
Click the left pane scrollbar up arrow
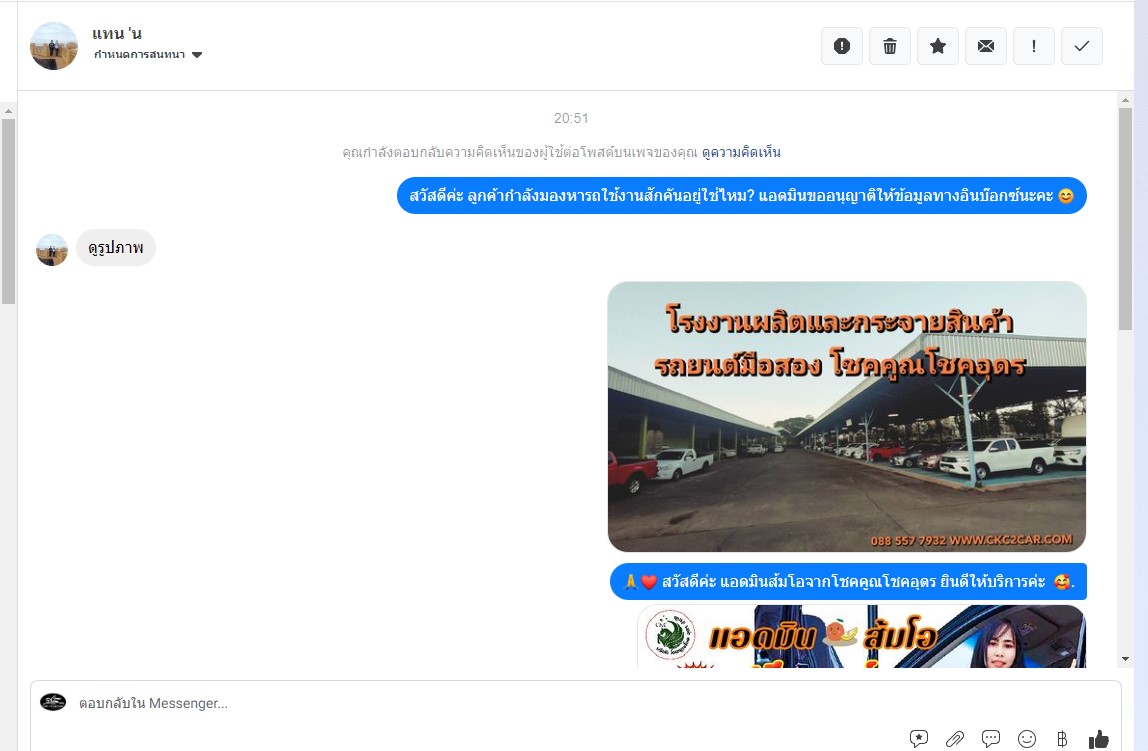(x=8, y=111)
